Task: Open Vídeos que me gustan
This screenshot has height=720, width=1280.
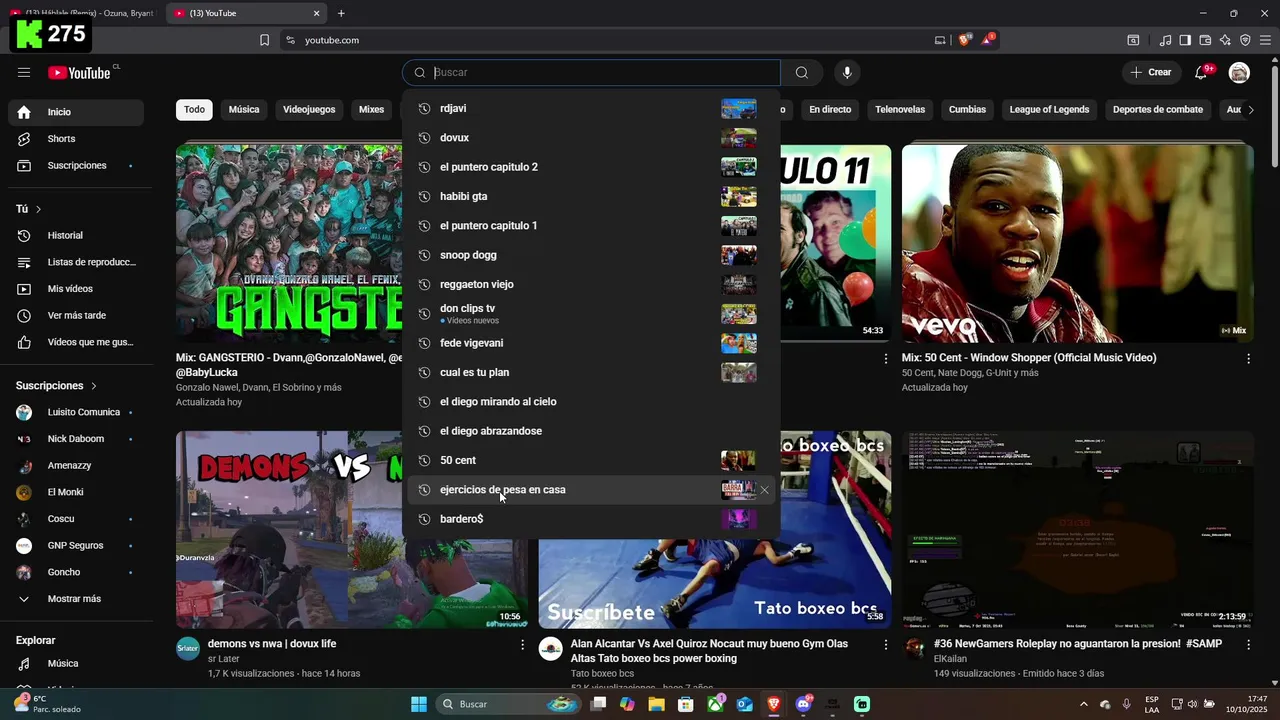Action: point(76,342)
